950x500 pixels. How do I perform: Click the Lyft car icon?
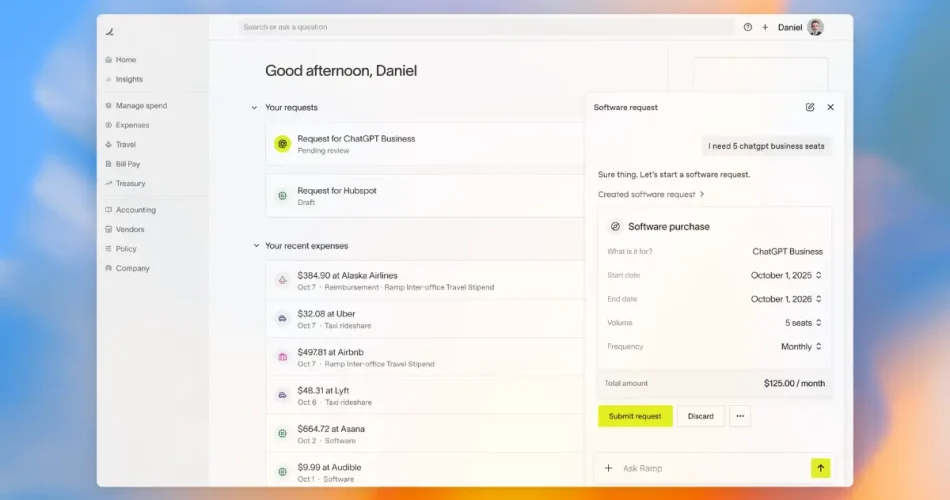[x=282, y=395]
